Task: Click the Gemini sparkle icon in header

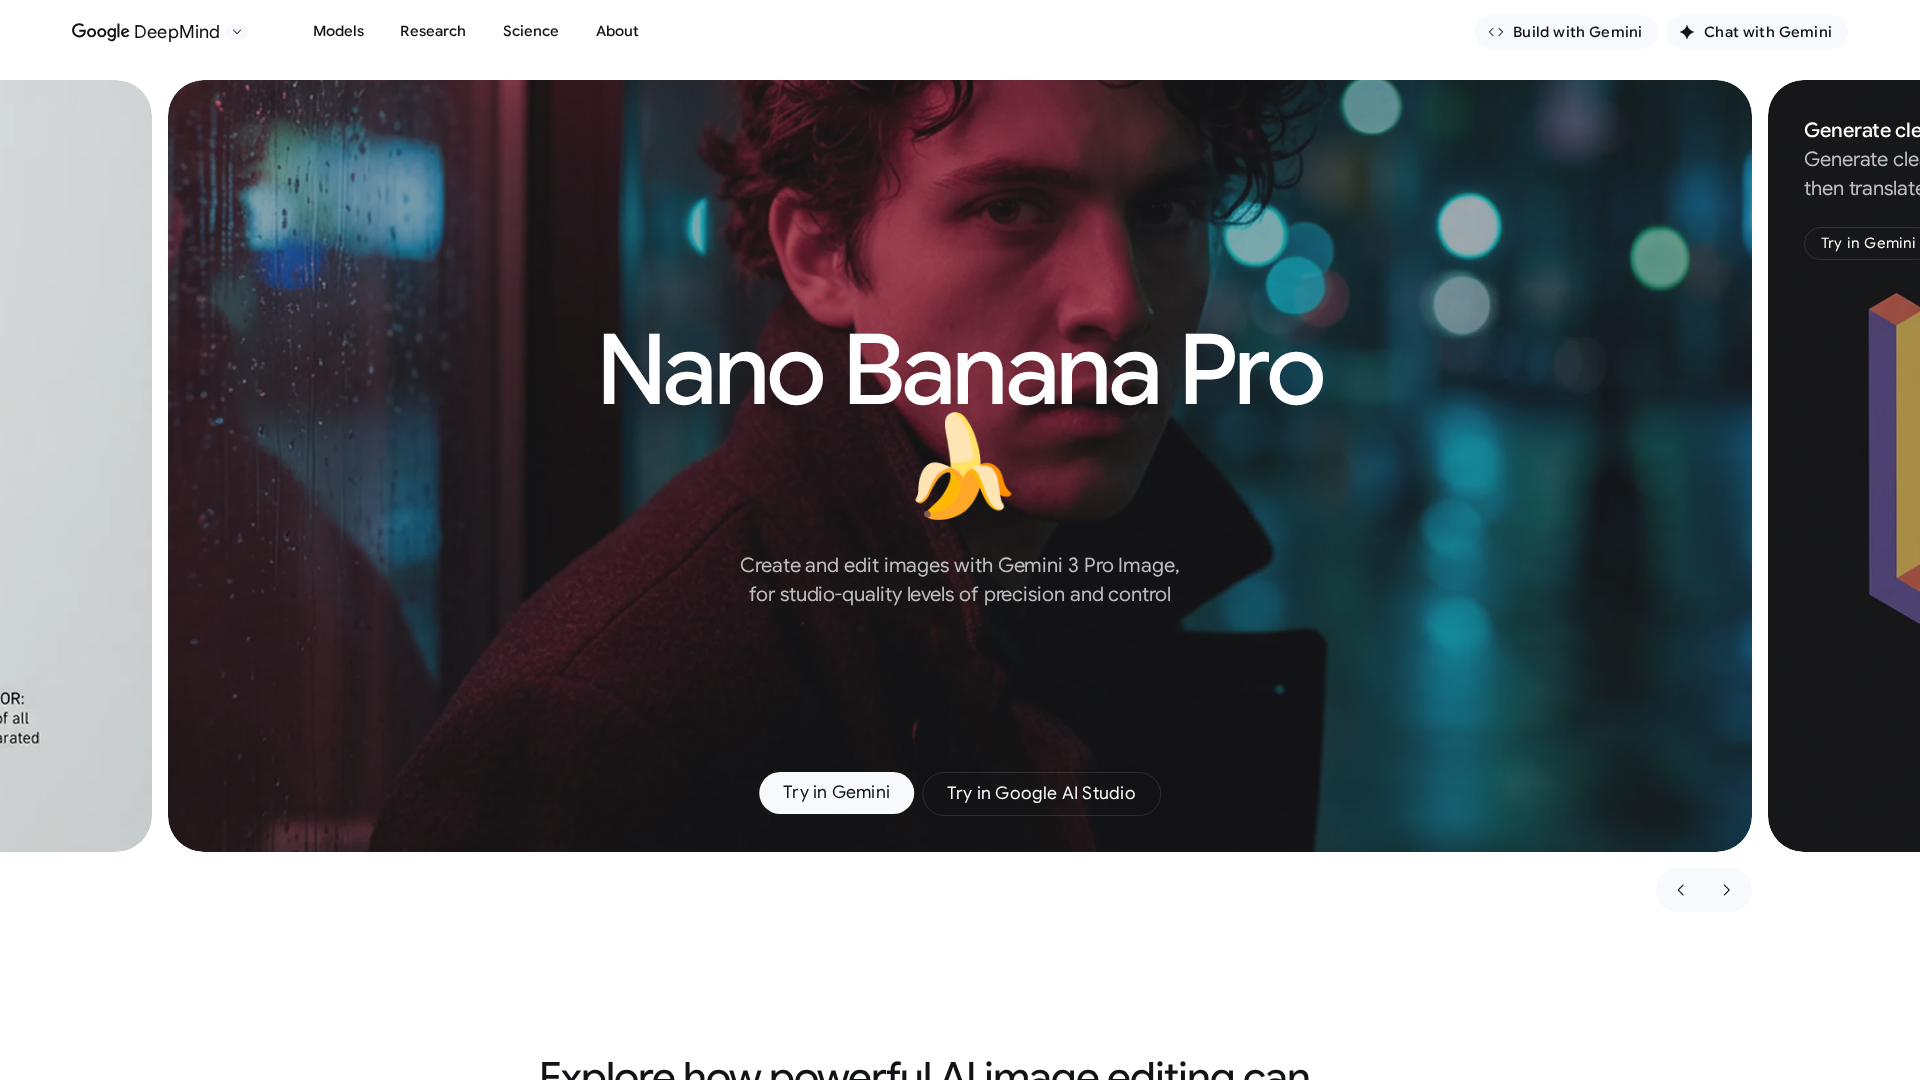Action: [x=1687, y=32]
